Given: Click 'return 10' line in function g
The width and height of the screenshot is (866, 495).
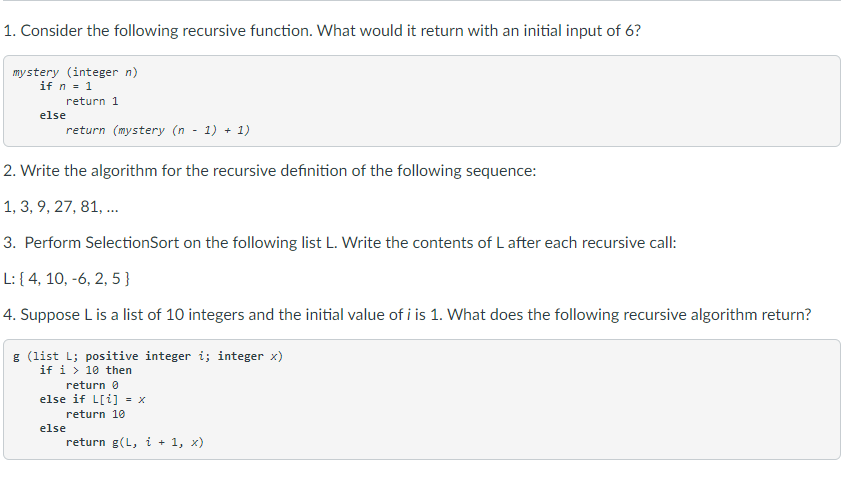Looking at the screenshot, I should [95, 414].
